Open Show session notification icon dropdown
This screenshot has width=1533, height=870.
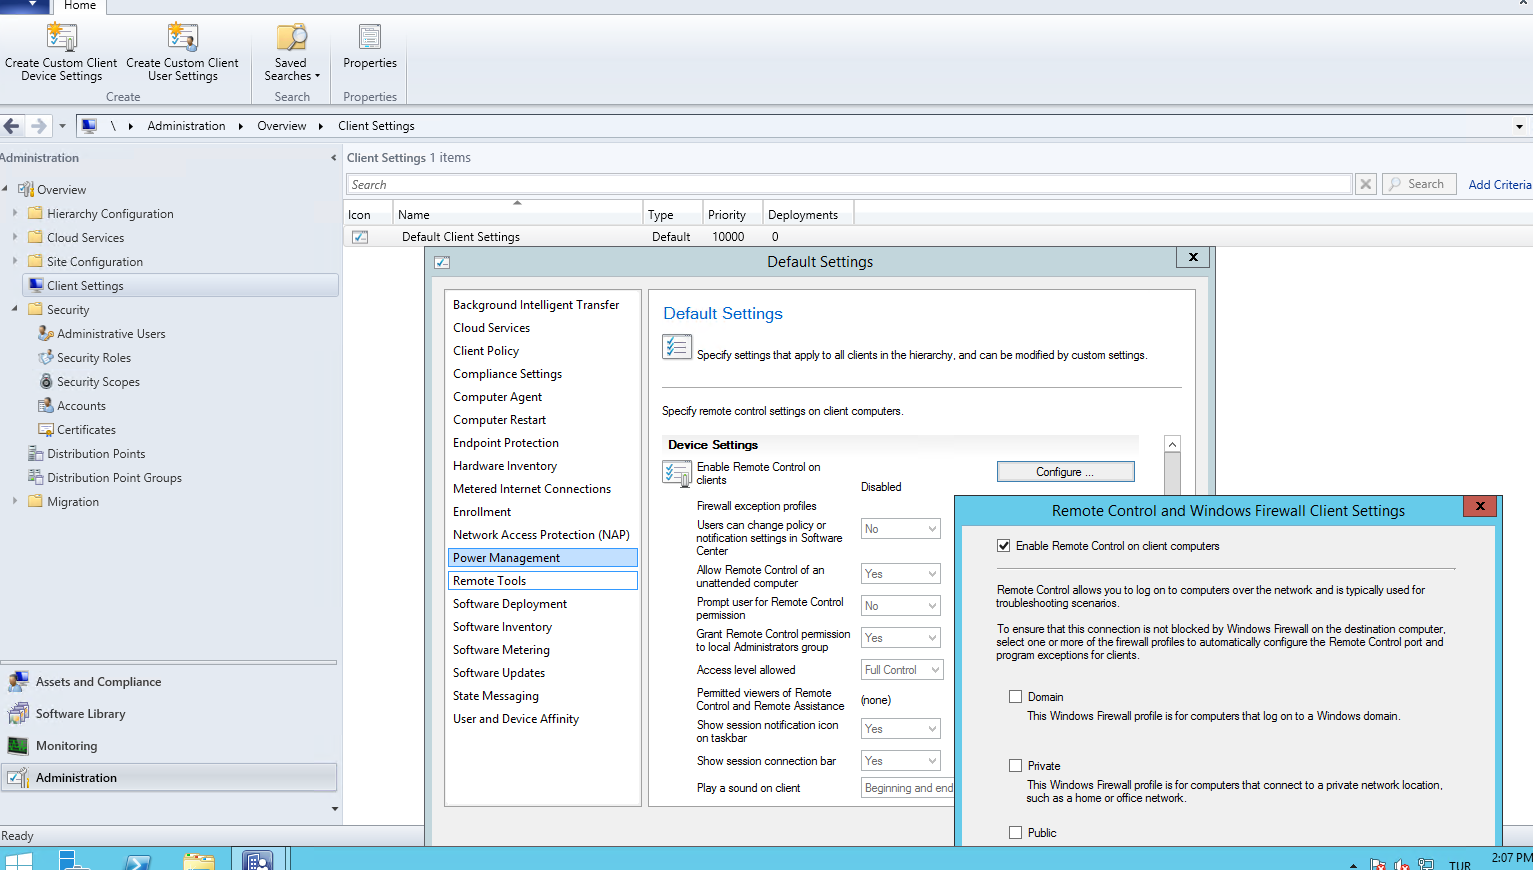[x=901, y=729]
